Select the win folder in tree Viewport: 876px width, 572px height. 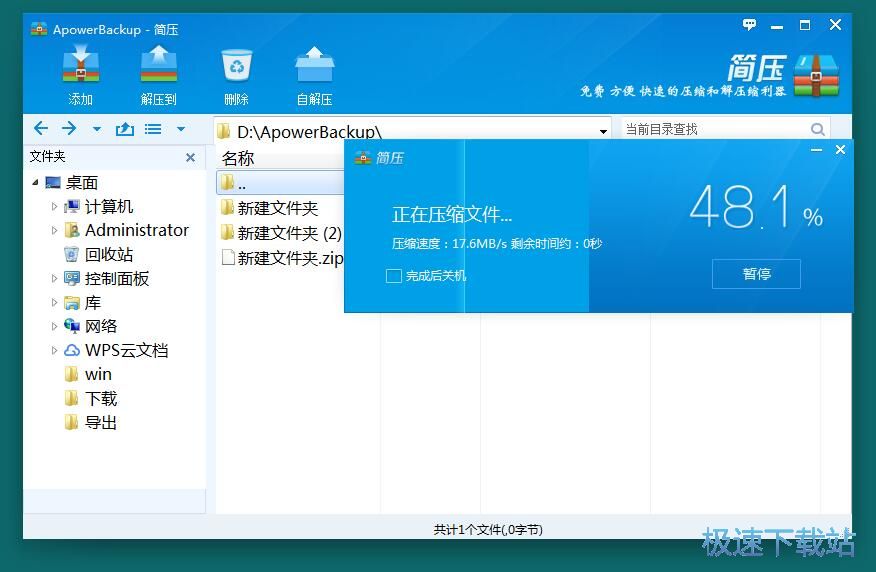(98, 374)
